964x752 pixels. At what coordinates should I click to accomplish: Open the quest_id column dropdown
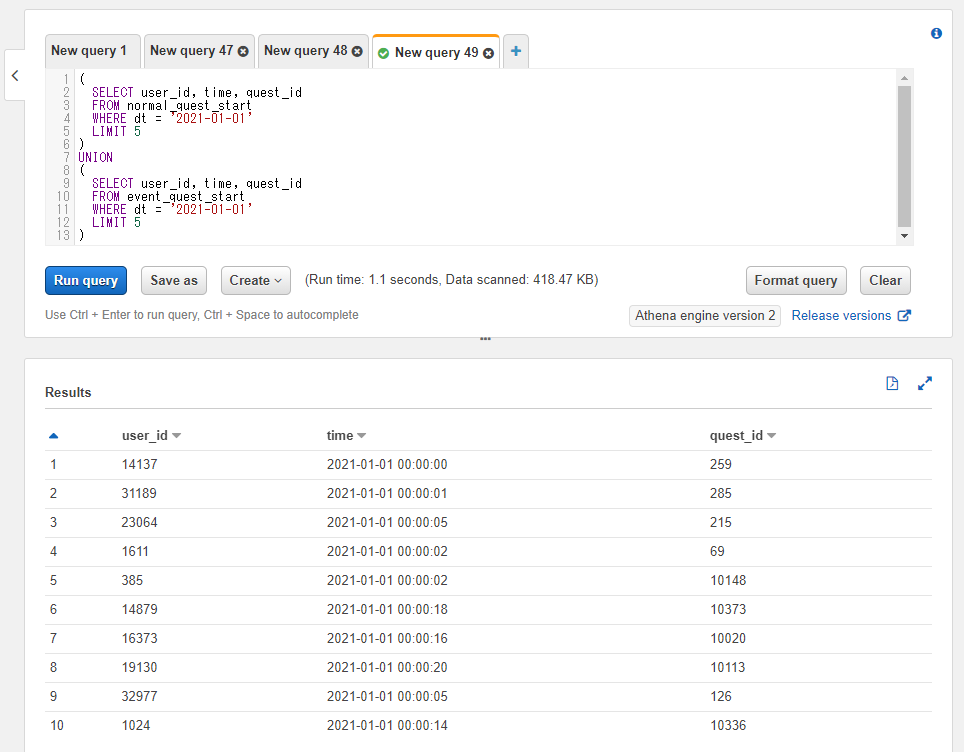click(772, 436)
